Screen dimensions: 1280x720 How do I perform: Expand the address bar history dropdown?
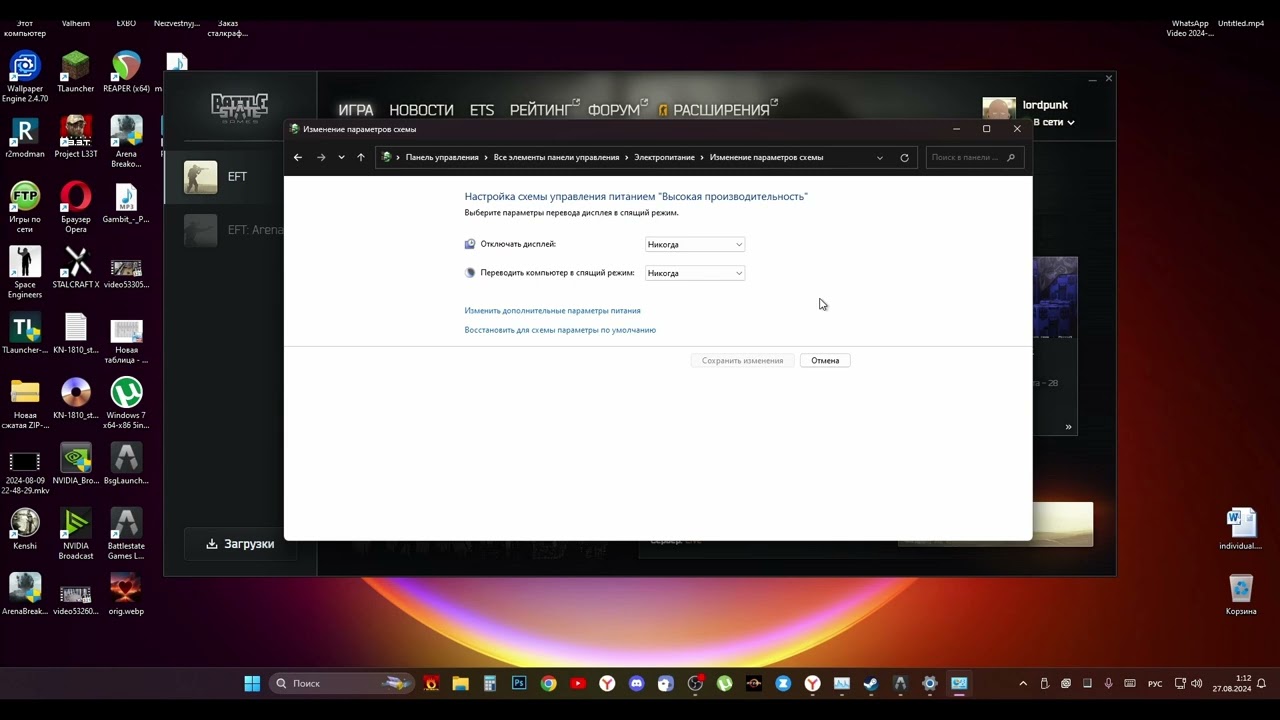coord(880,157)
